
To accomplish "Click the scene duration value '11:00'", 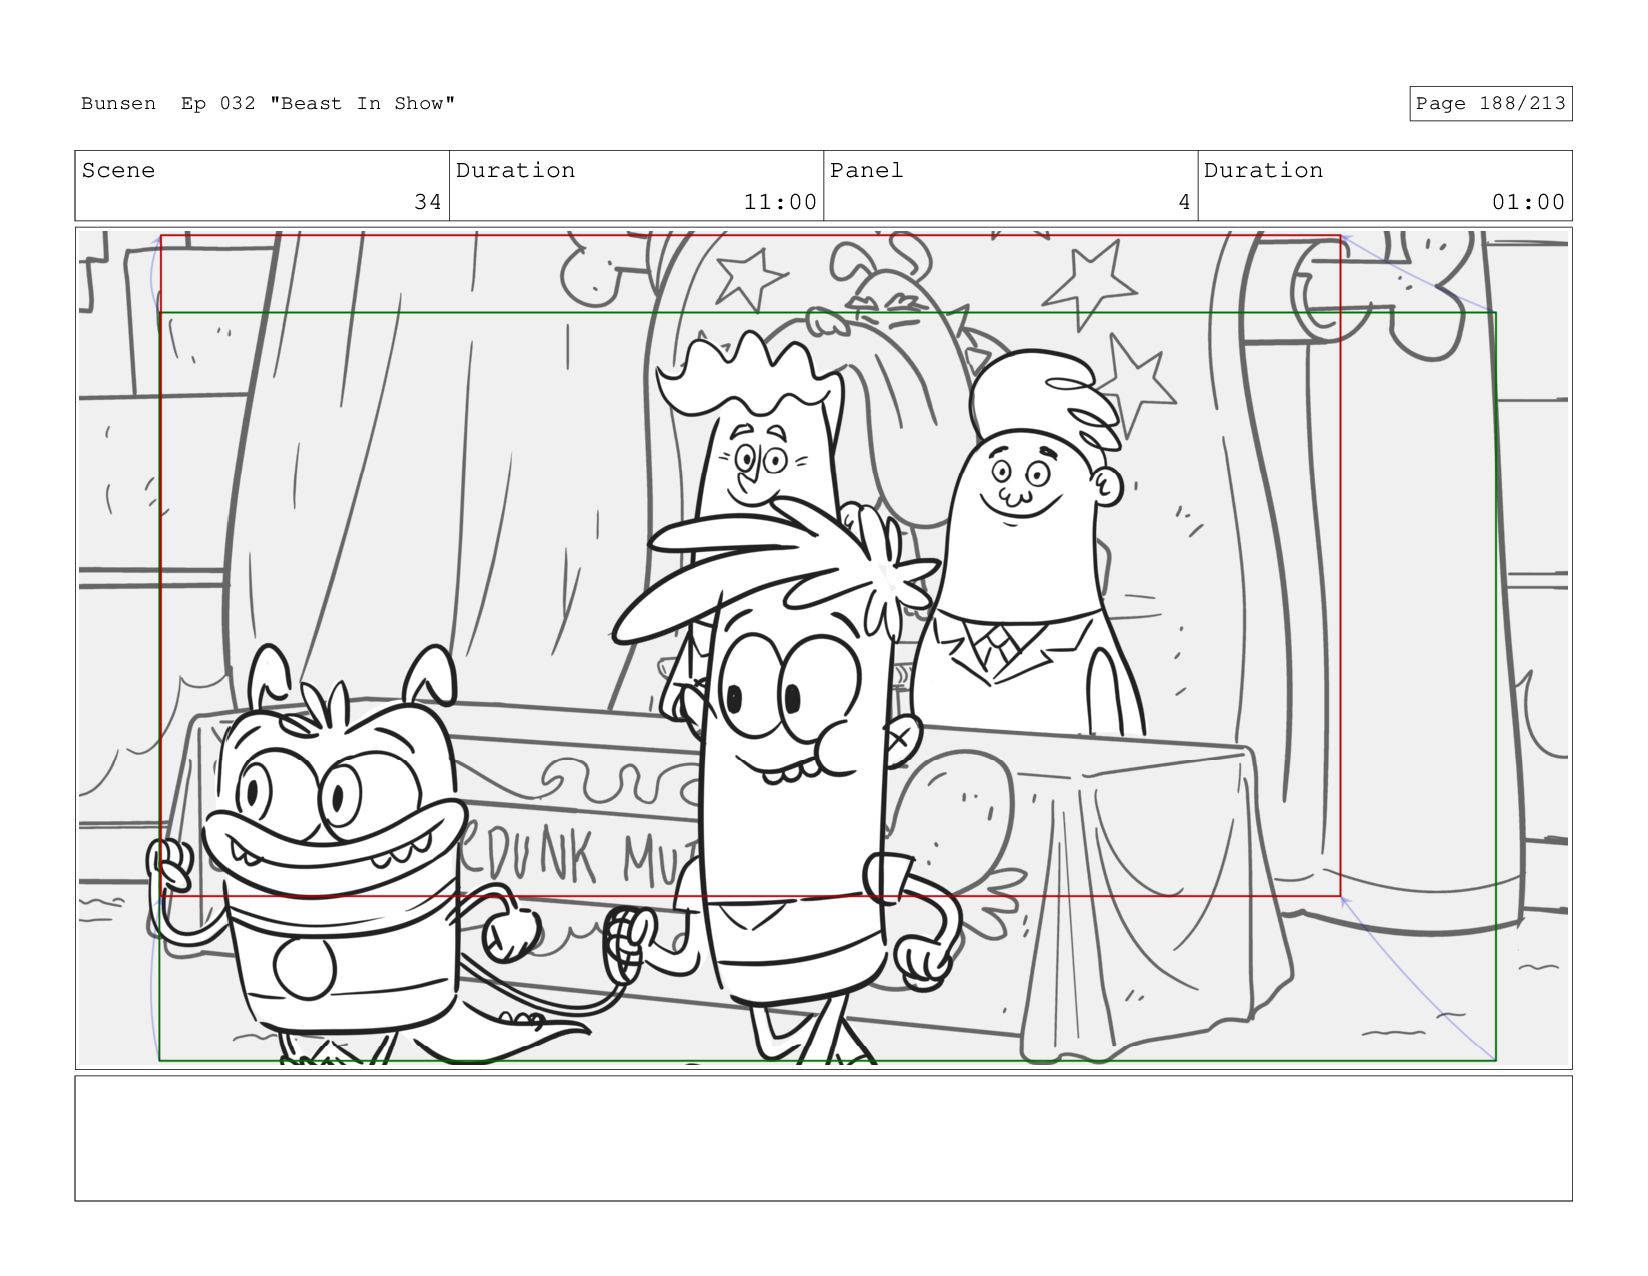I will coord(780,202).
